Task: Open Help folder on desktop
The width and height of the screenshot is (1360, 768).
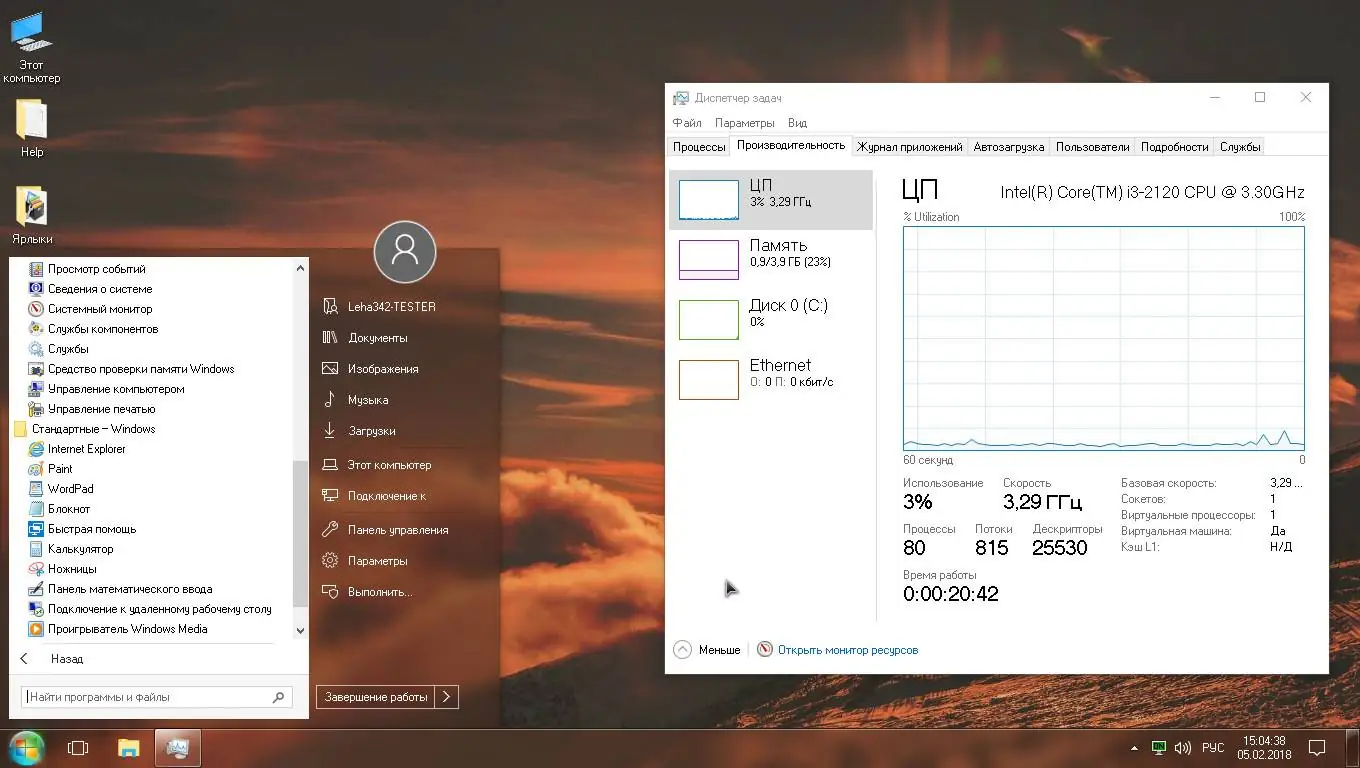Action: [x=32, y=128]
